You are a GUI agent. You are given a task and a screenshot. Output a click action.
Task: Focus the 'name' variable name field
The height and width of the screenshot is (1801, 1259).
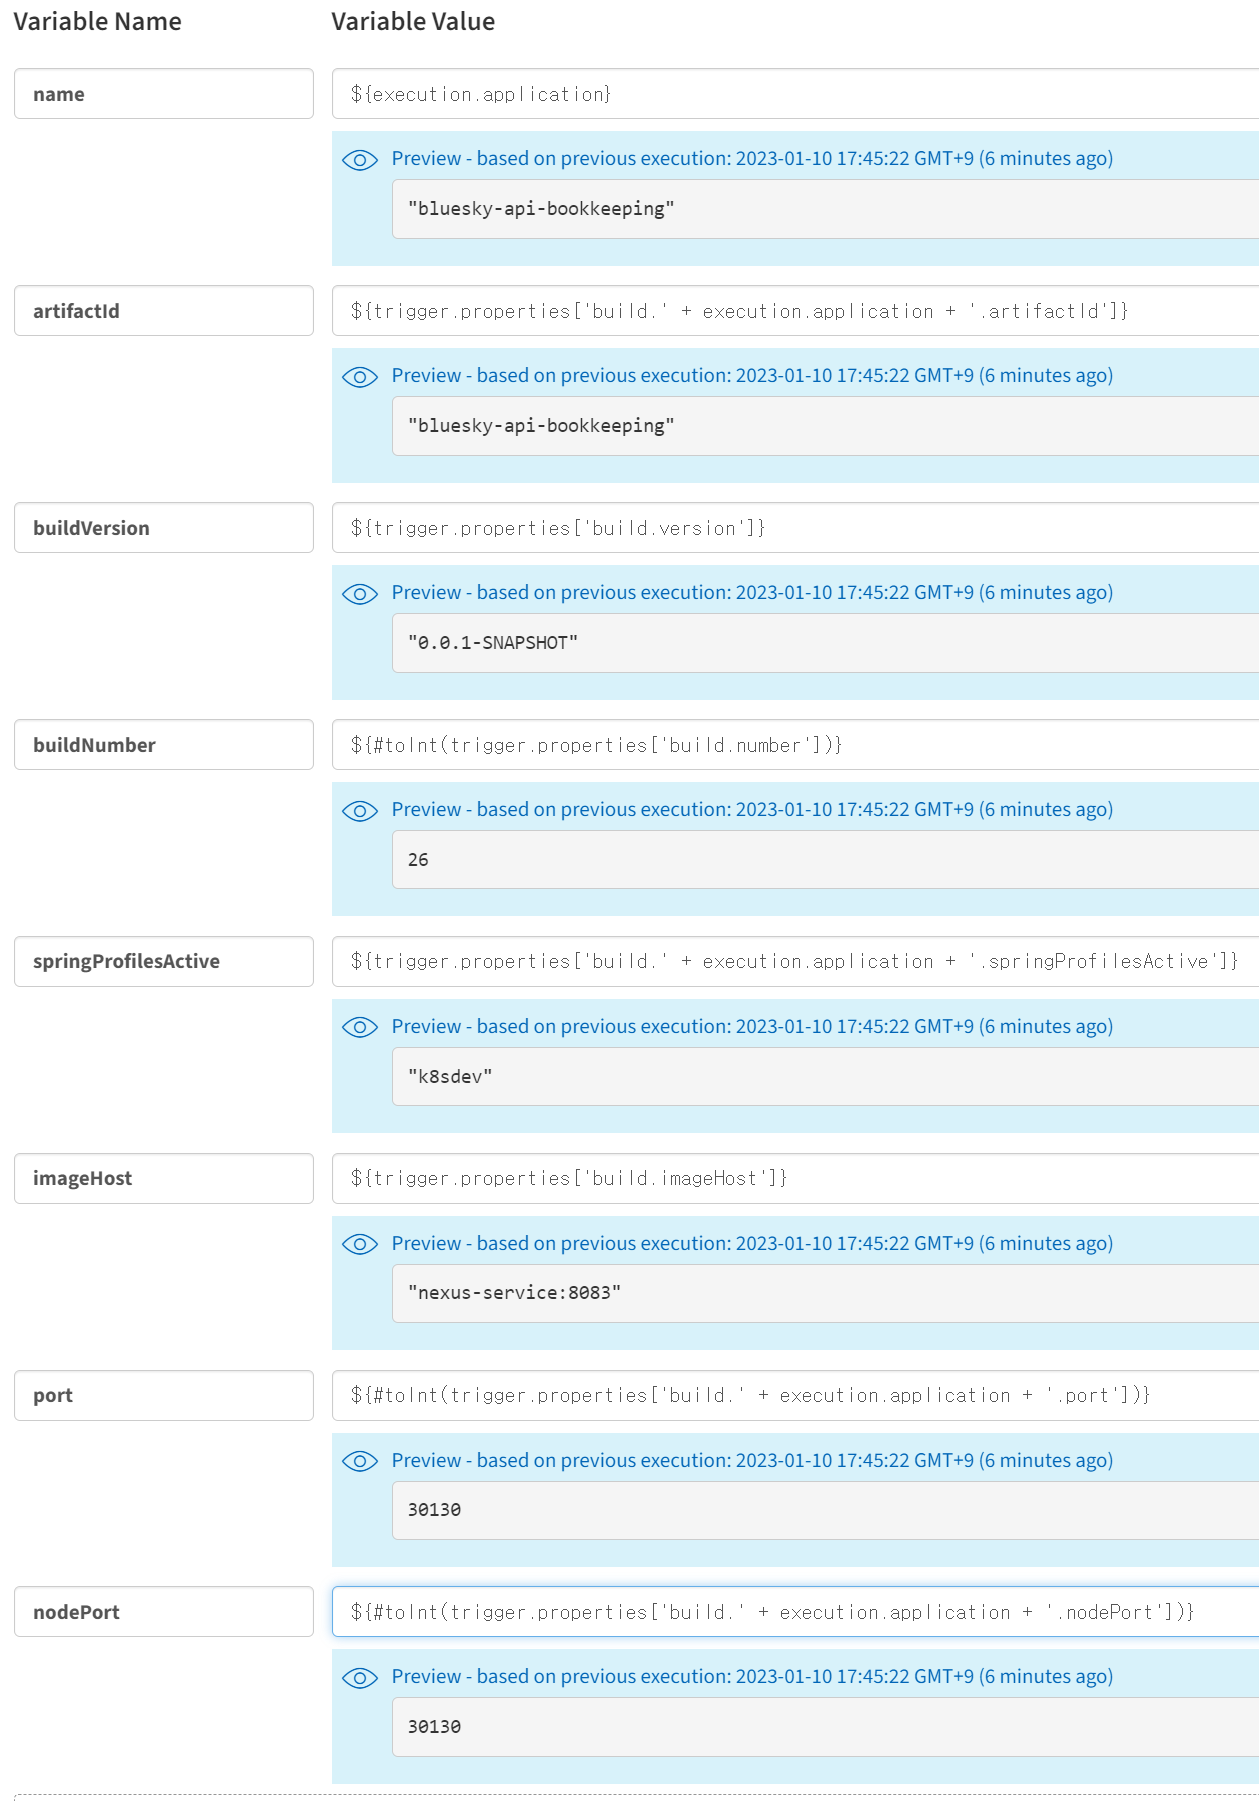click(164, 94)
